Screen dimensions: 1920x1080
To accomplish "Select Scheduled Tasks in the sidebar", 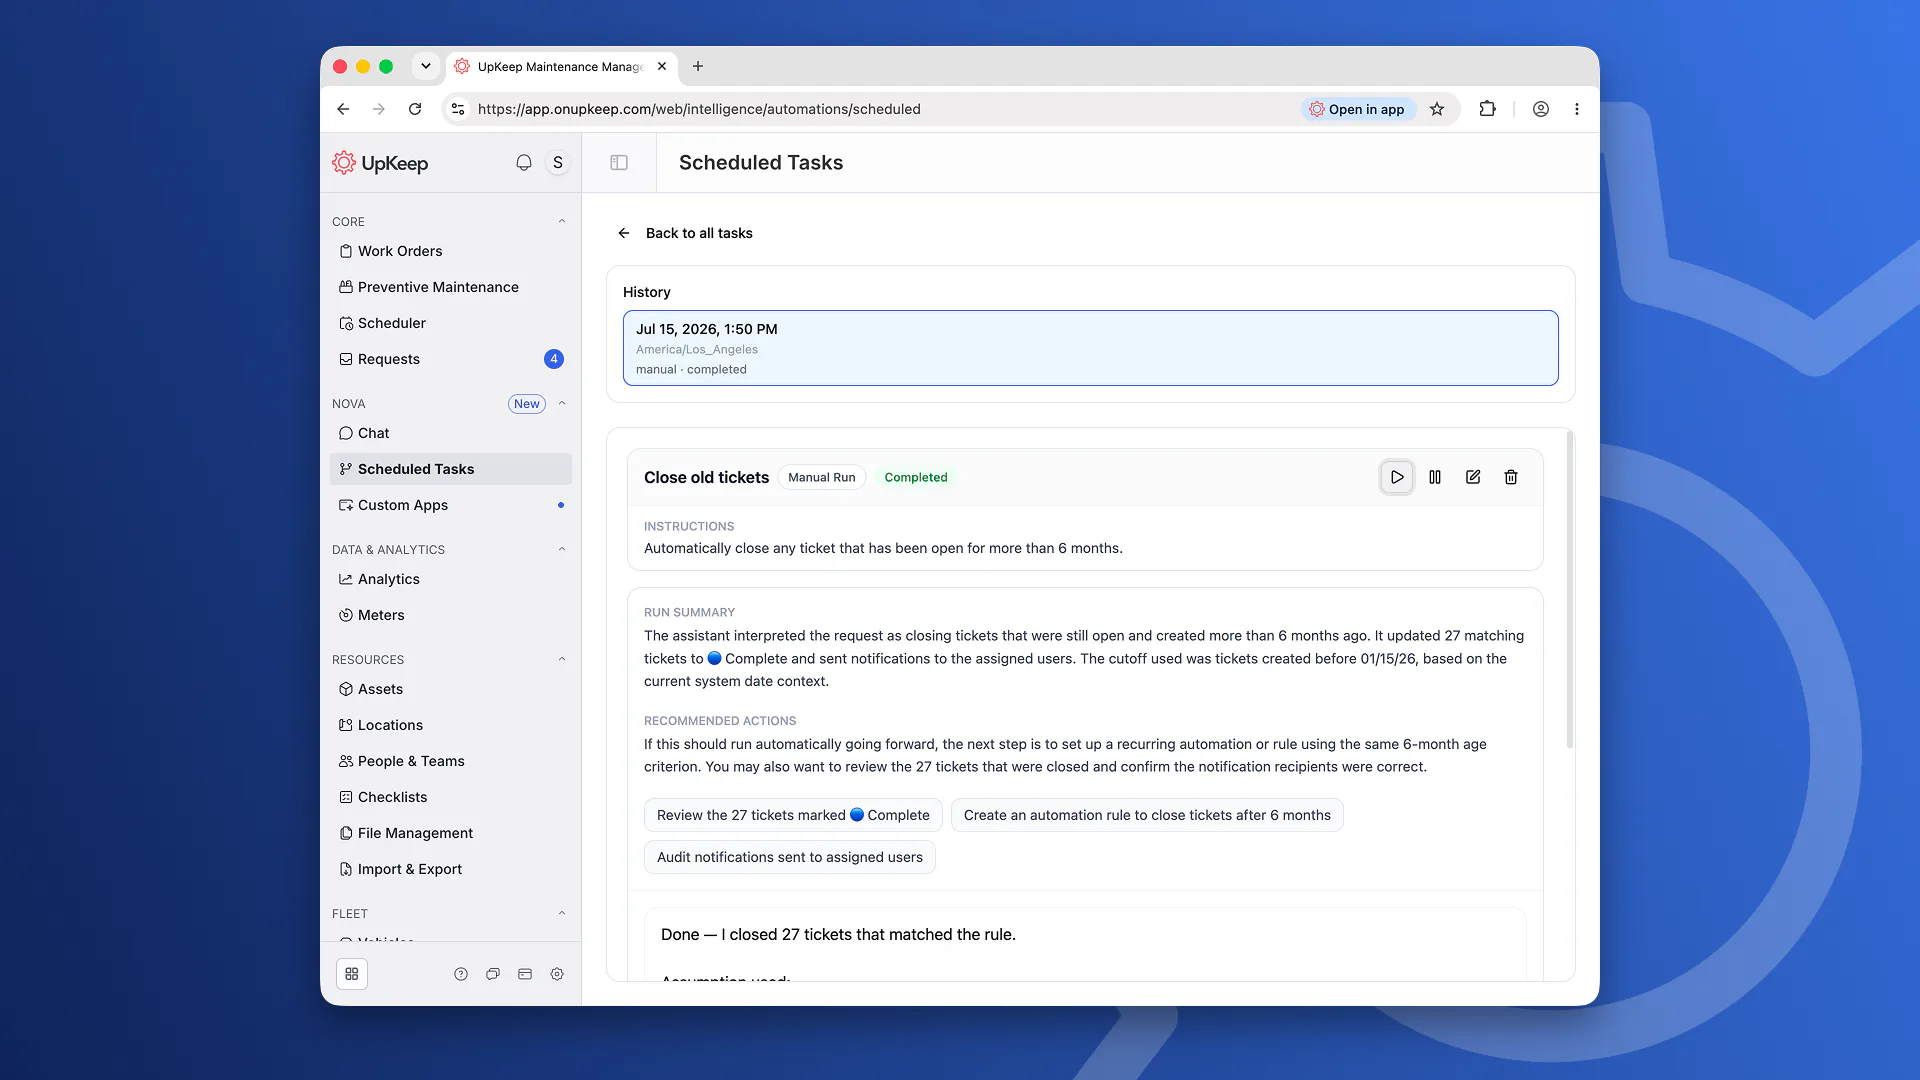I will click(451, 469).
